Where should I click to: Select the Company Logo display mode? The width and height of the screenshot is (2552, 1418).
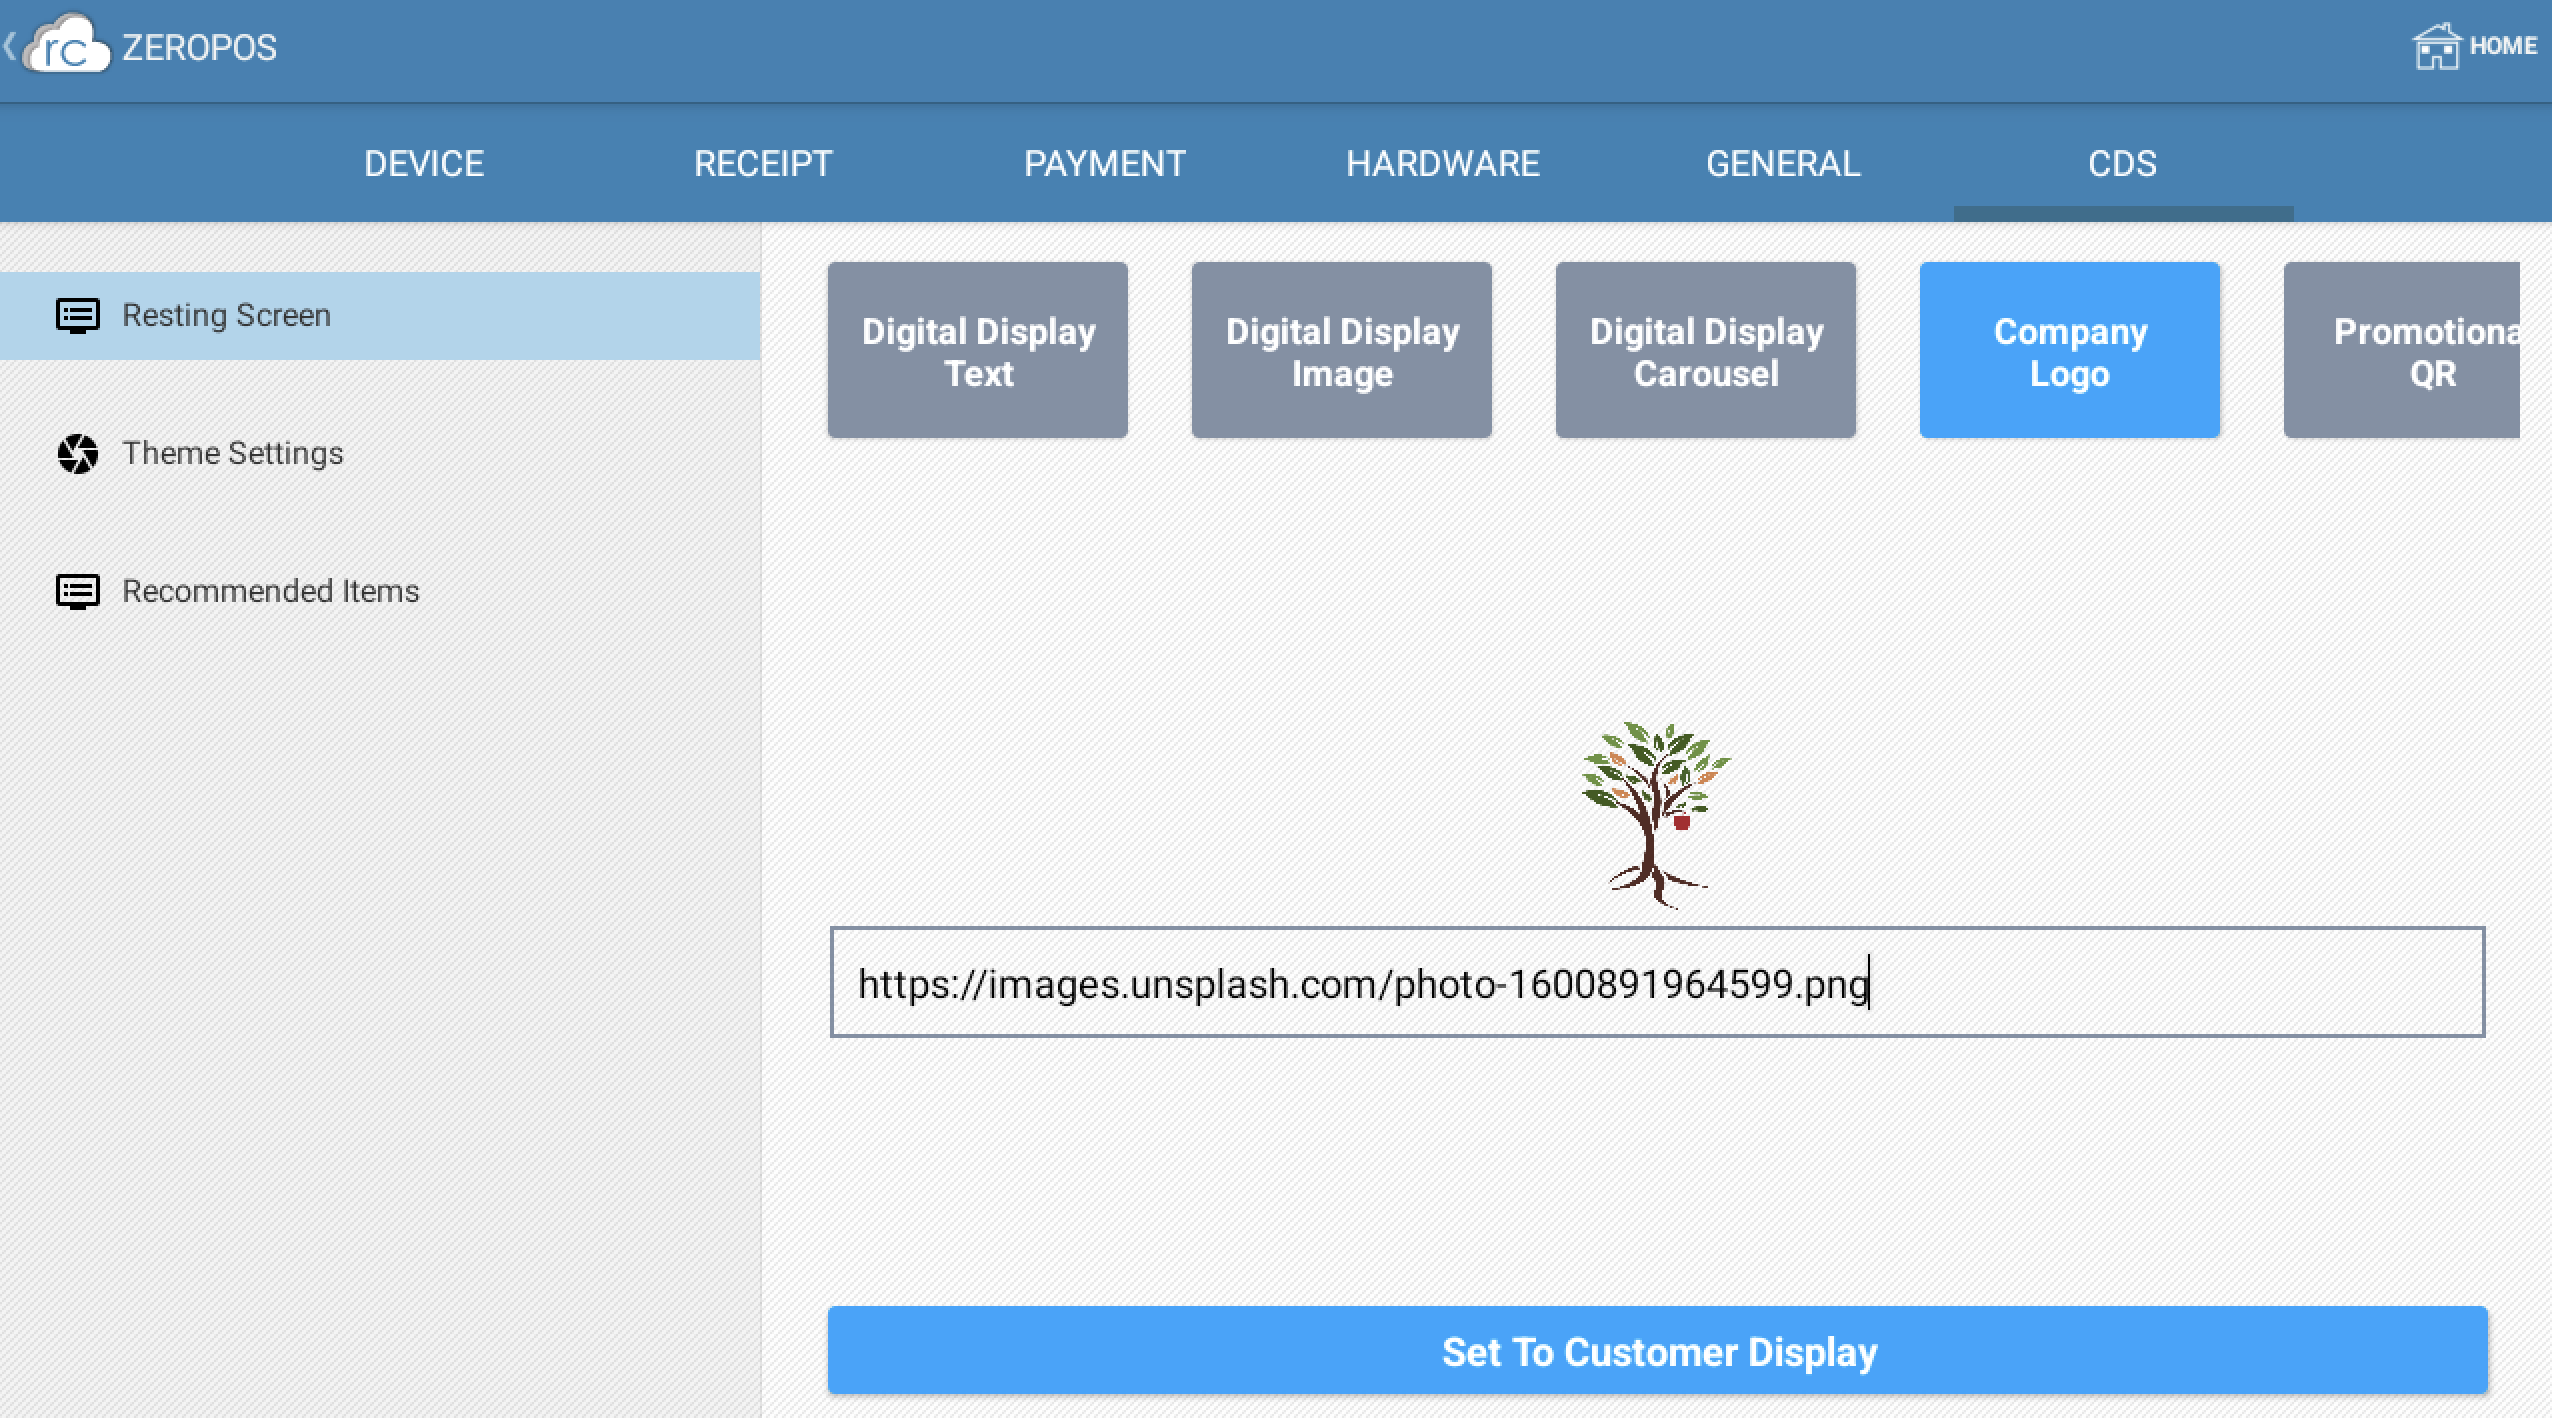[2070, 350]
